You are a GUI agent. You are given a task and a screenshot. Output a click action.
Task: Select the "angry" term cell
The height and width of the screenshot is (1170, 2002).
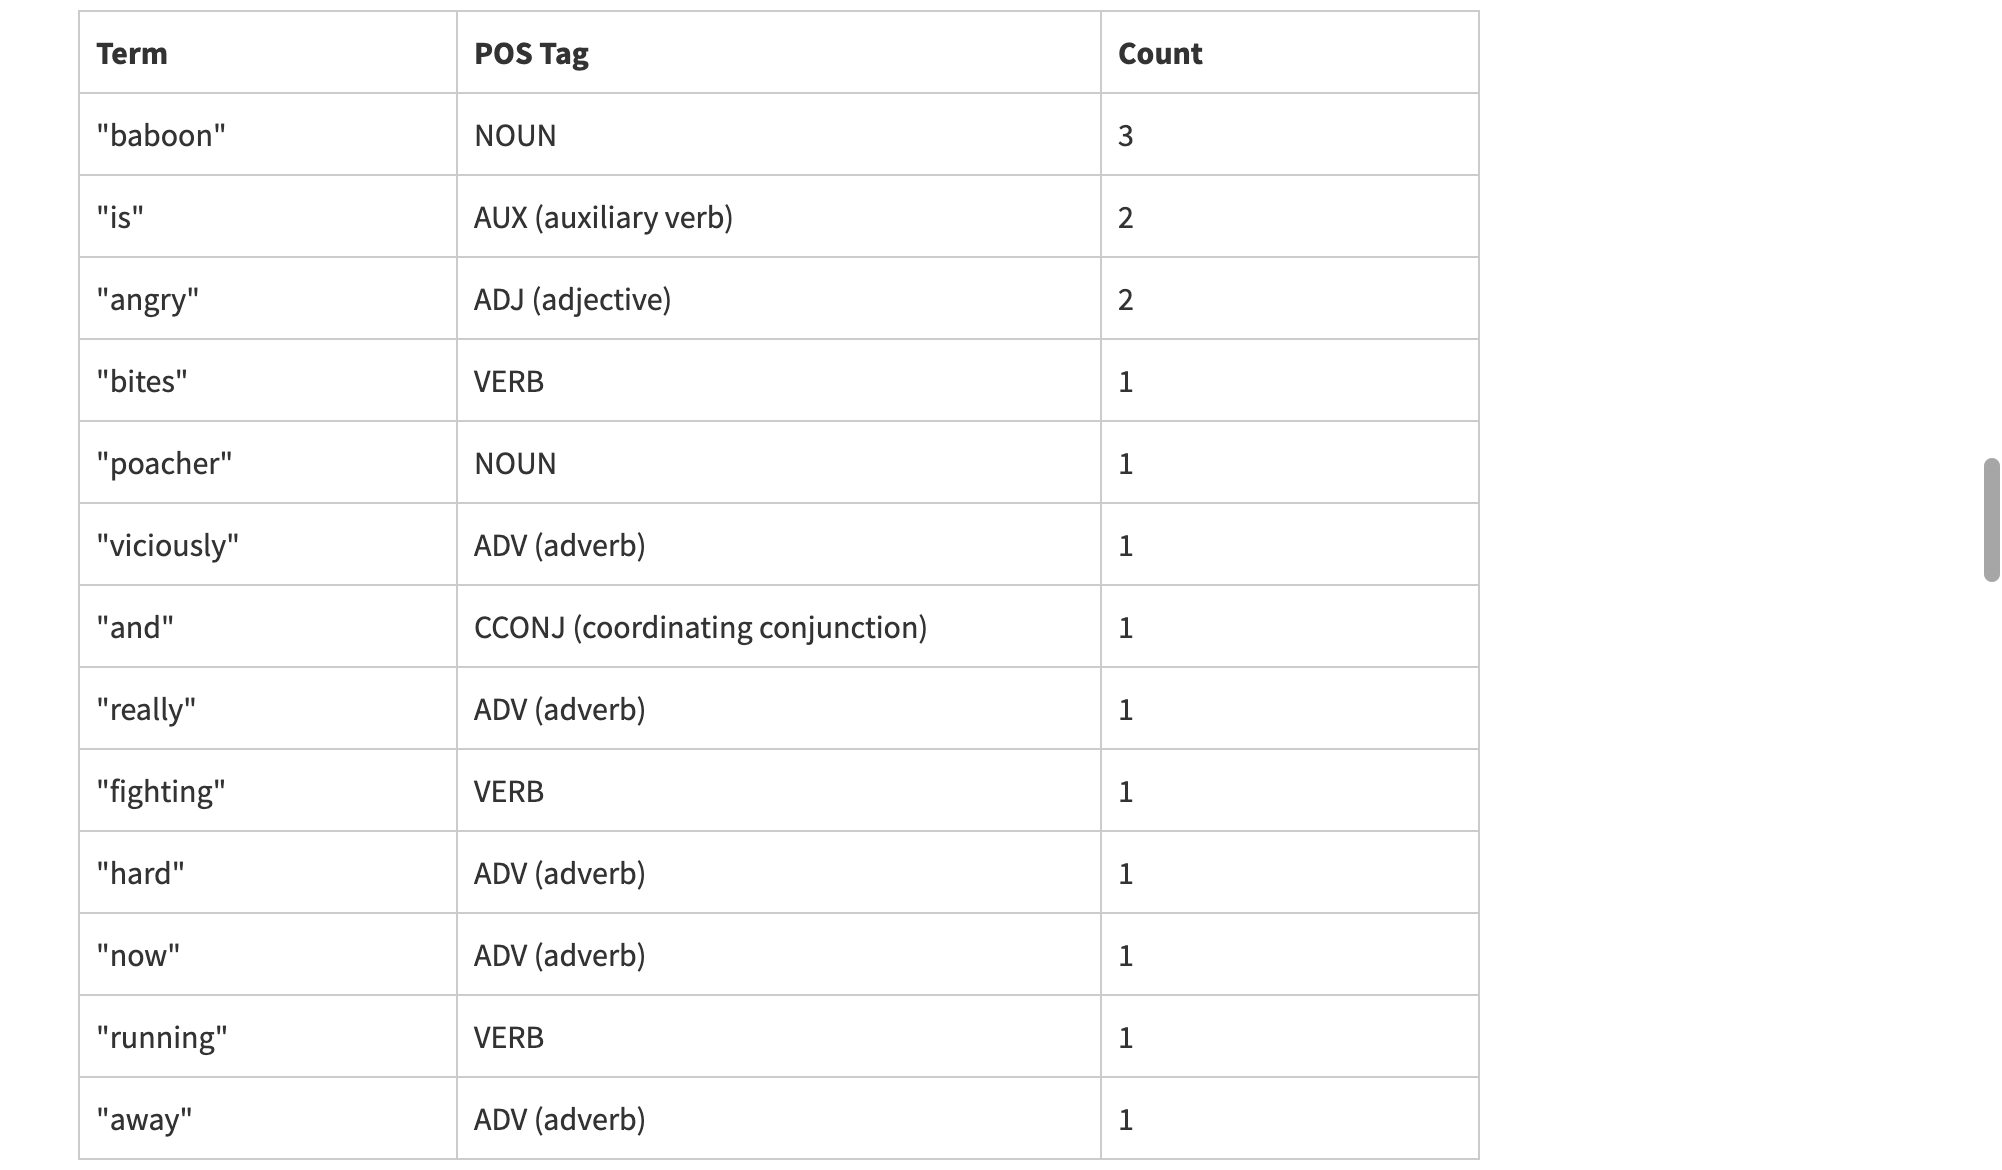pyautogui.click(x=148, y=300)
